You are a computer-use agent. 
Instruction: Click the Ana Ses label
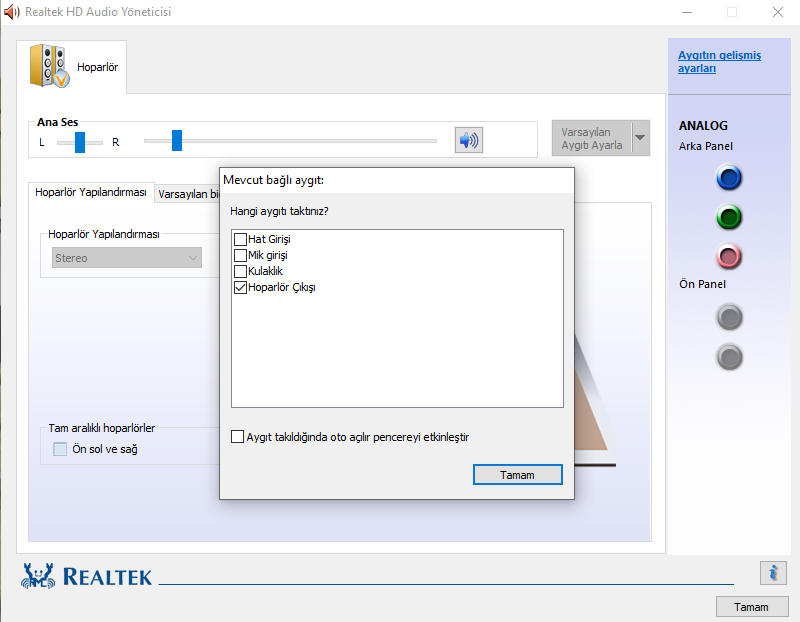(58, 122)
